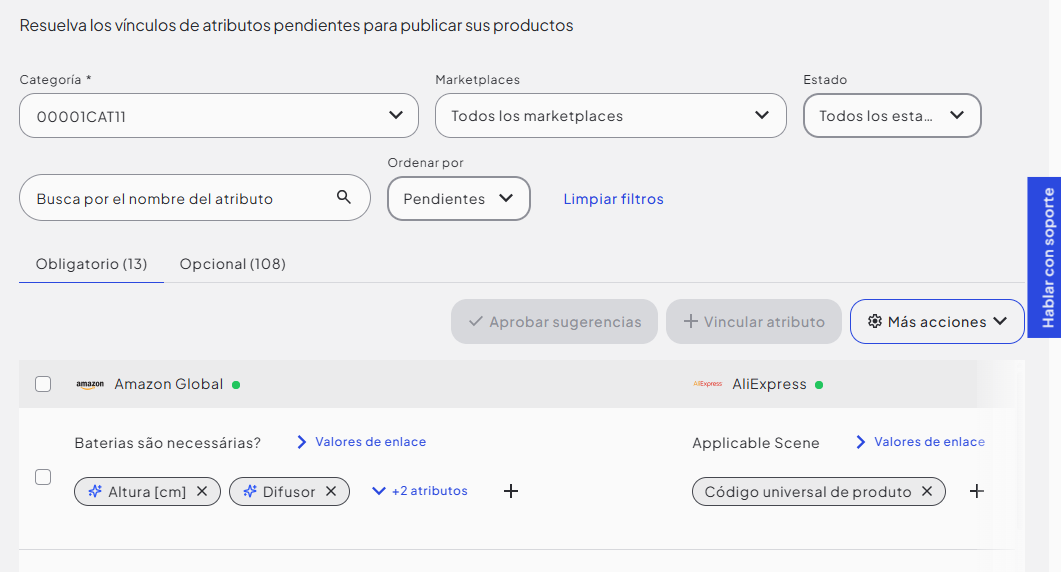Select the header checkbox for all rows

(43, 384)
